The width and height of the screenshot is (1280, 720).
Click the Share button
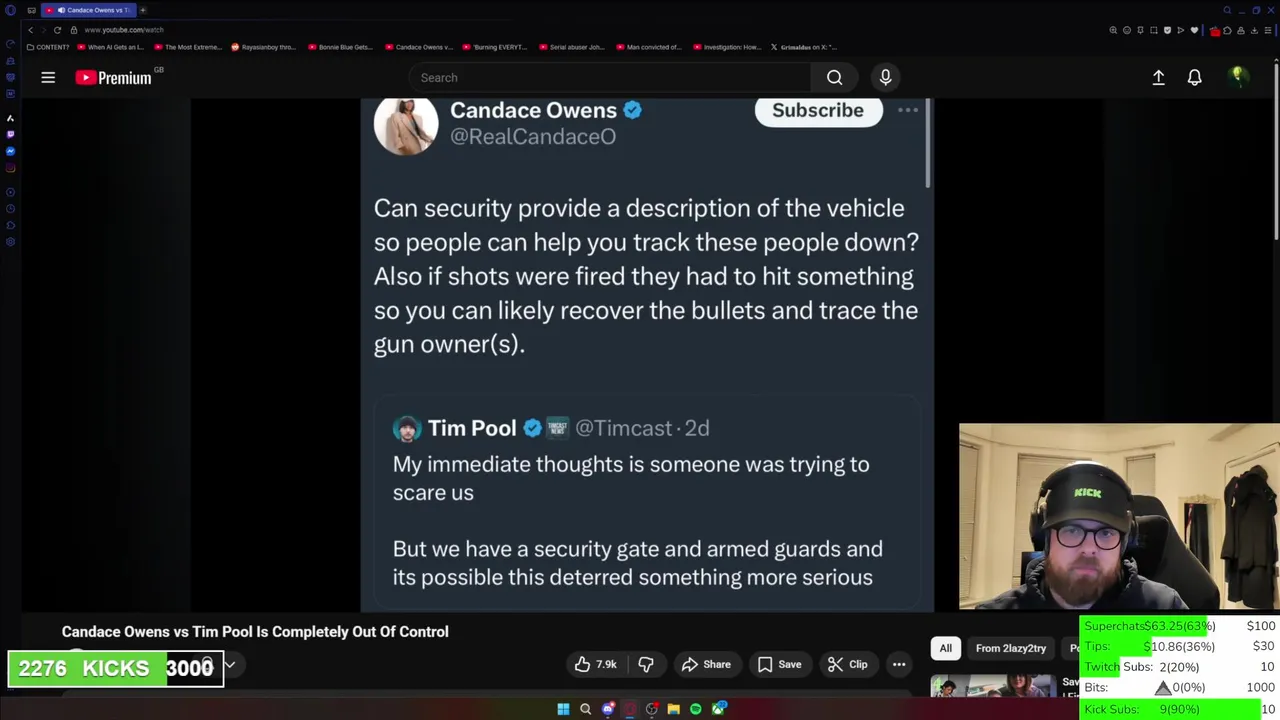click(706, 664)
